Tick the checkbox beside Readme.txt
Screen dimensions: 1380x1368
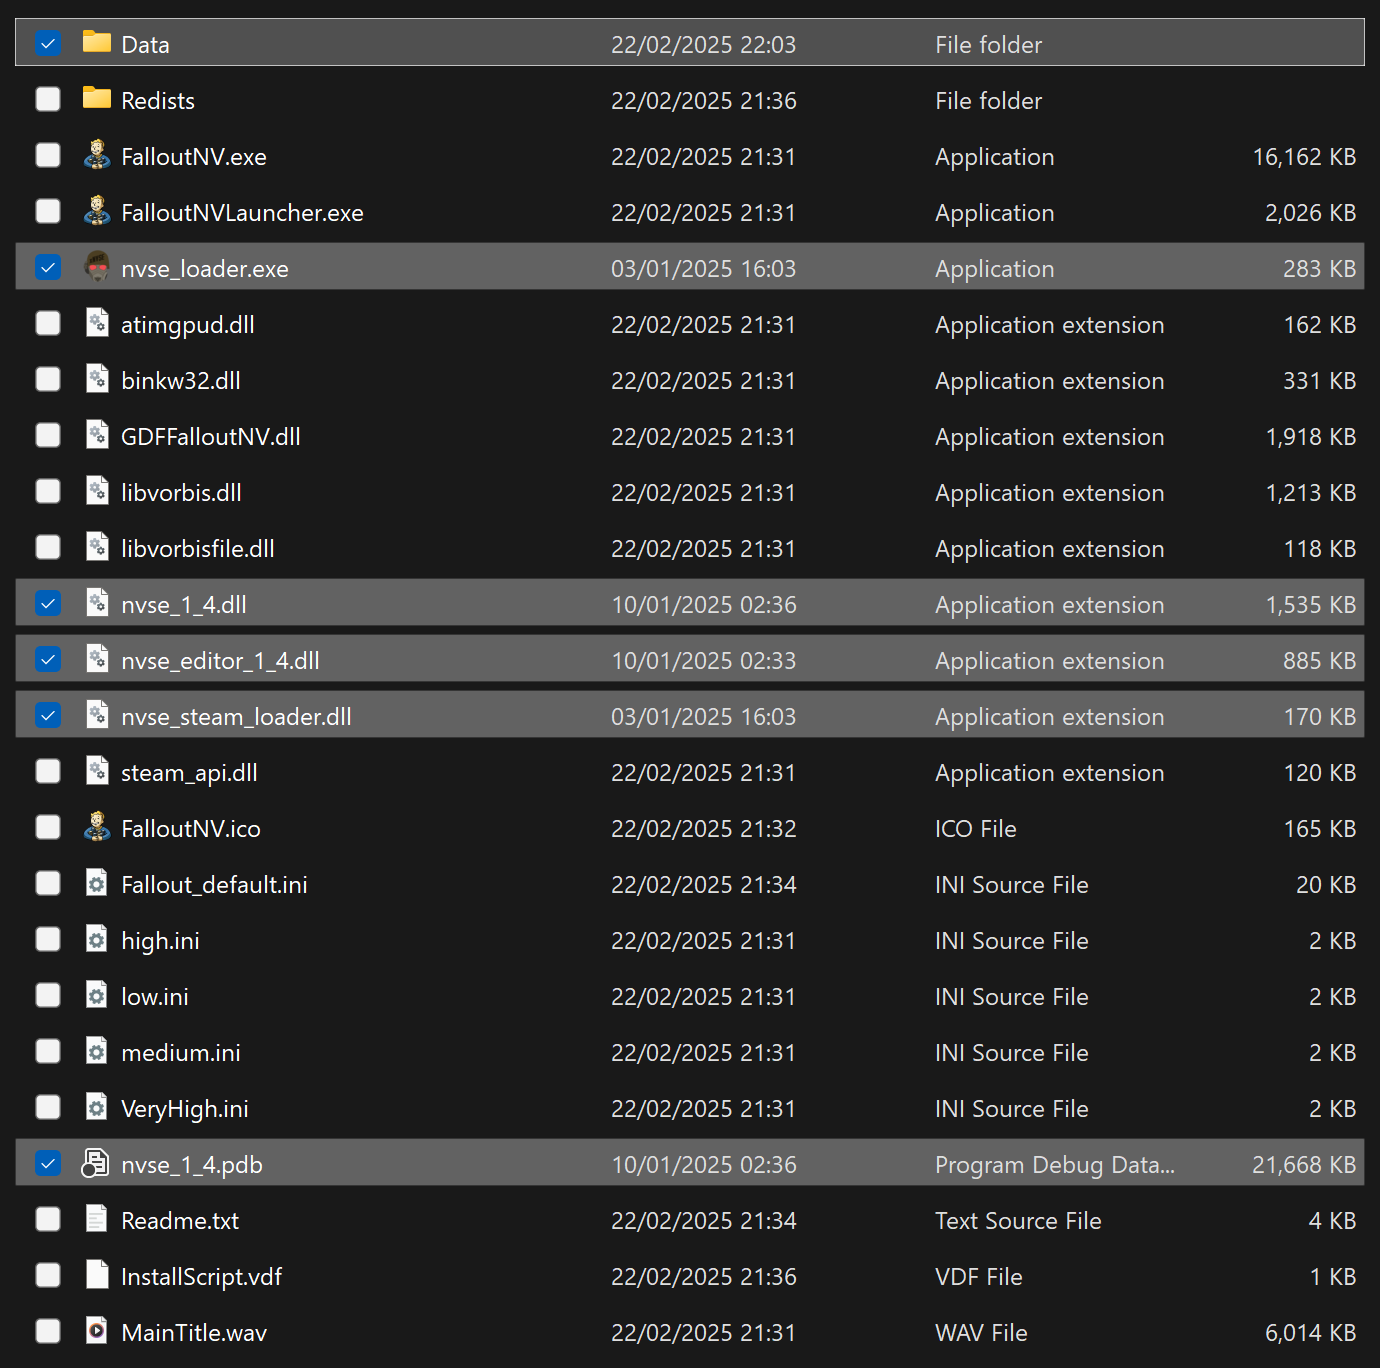pyautogui.click(x=48, y=1219)
